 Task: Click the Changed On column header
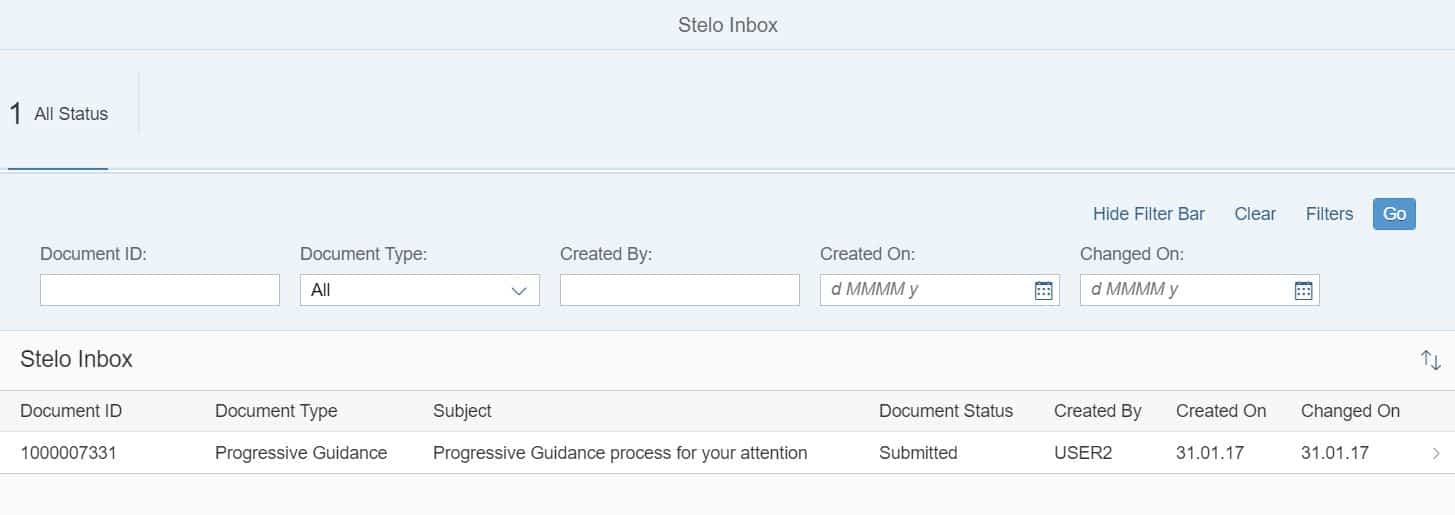tap(1350, 411)
